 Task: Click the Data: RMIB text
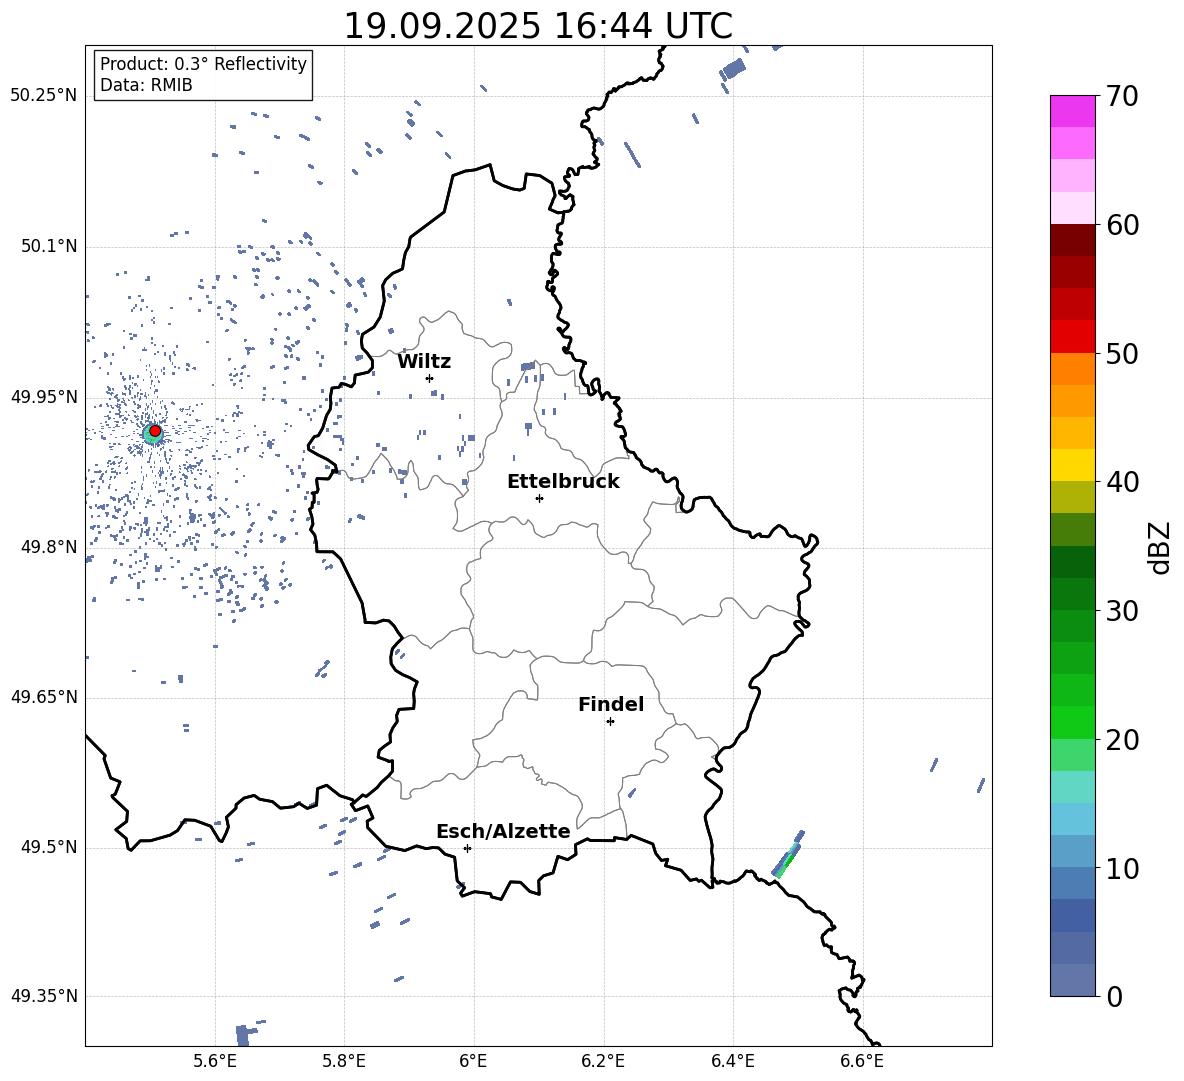146,85
